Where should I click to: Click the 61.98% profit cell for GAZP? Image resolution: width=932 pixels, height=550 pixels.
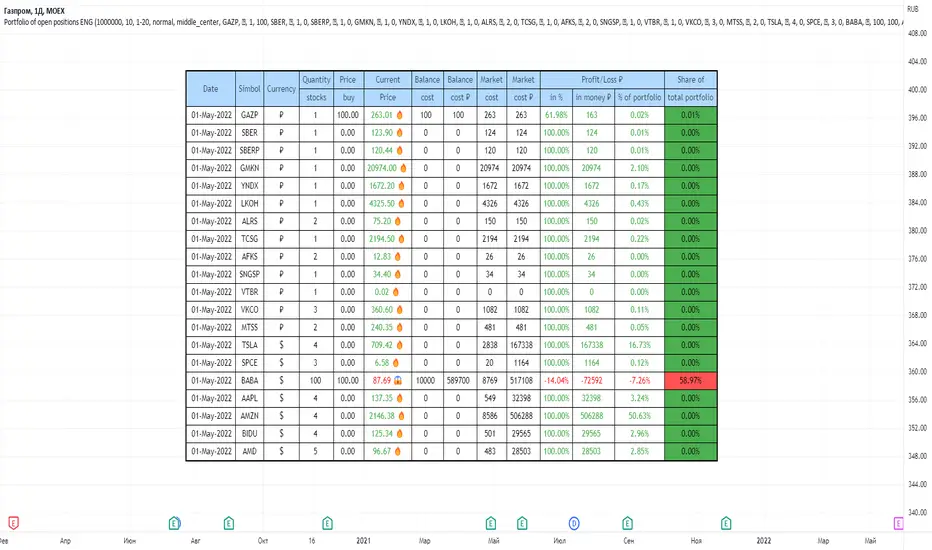556,115
